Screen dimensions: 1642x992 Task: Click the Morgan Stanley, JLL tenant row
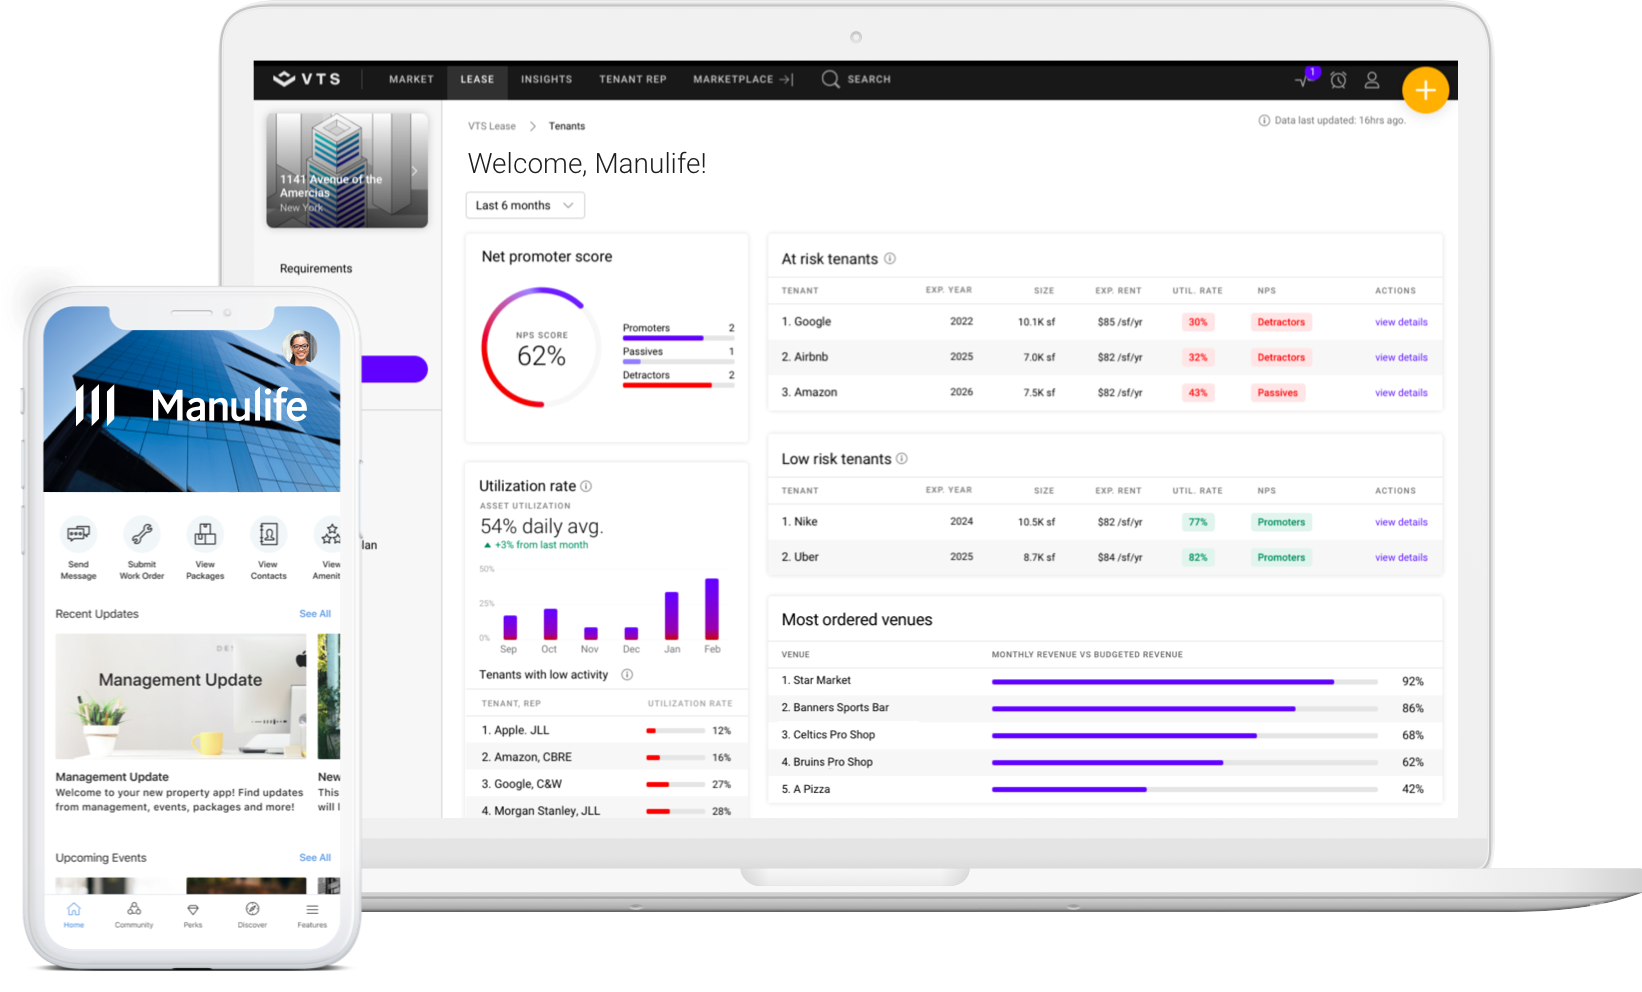point(606,811)
